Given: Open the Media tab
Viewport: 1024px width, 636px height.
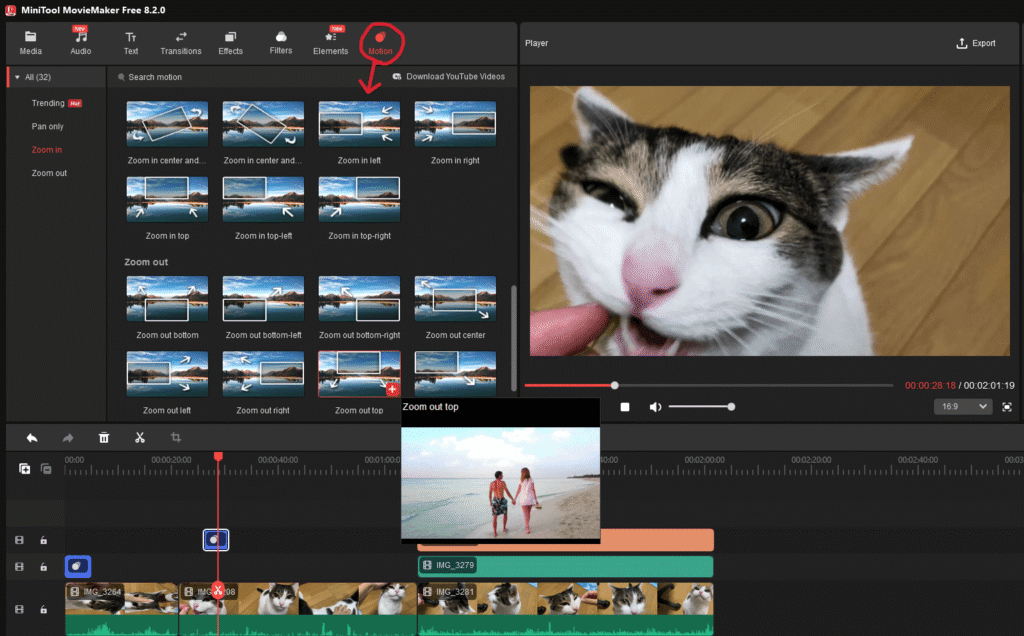Looking at the screenshot, I should (30, 42).
